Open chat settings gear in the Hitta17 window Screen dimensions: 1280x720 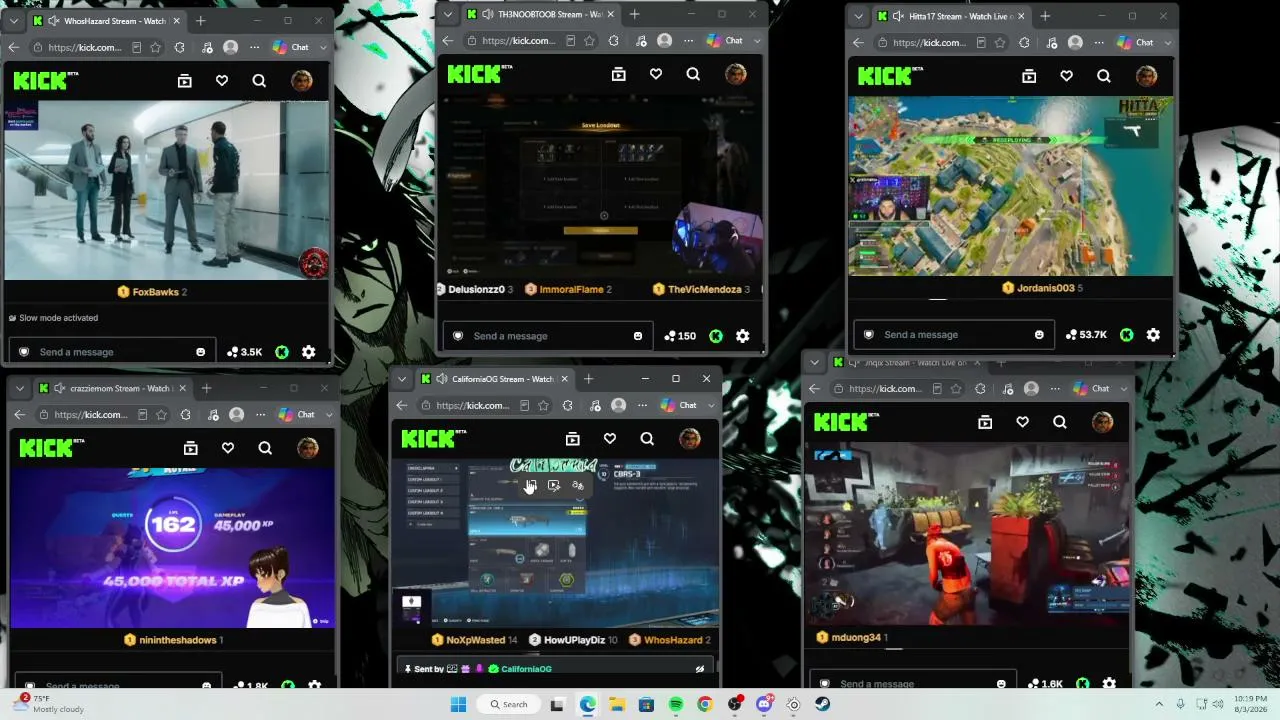[1154, 335]
